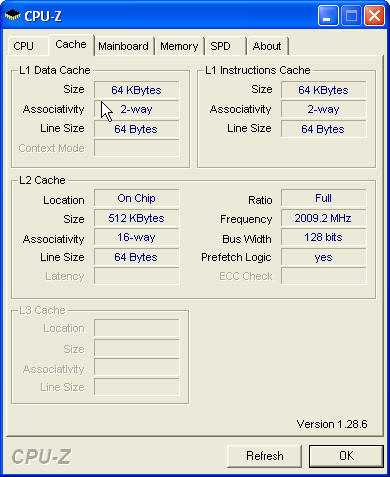Click the L2 Cache Size 512 KBytes field

click(137, 218)
